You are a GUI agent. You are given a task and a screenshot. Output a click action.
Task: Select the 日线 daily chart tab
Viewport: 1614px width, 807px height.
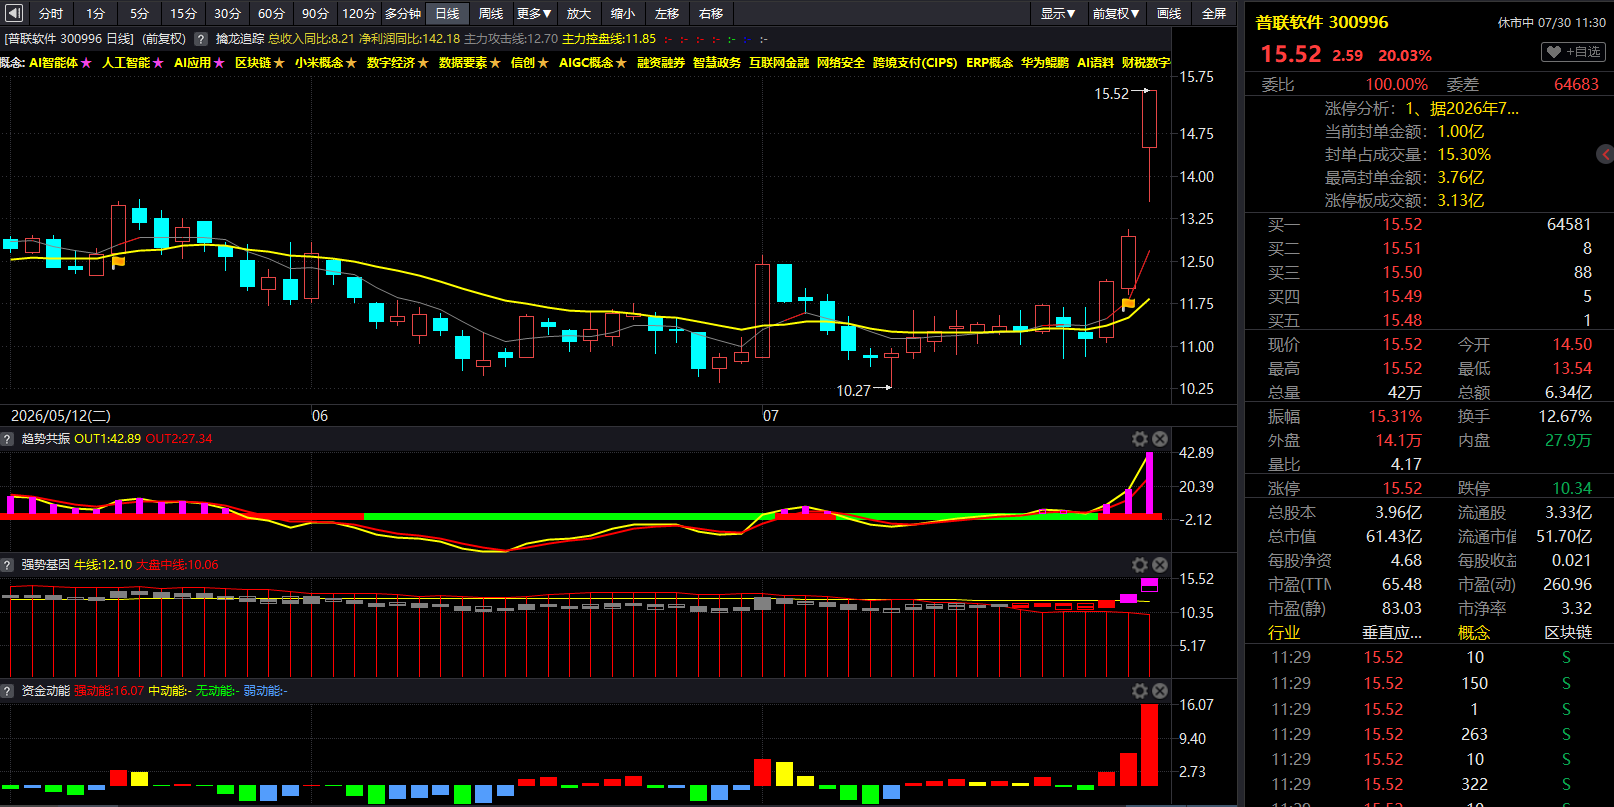[x=447, y=13]
